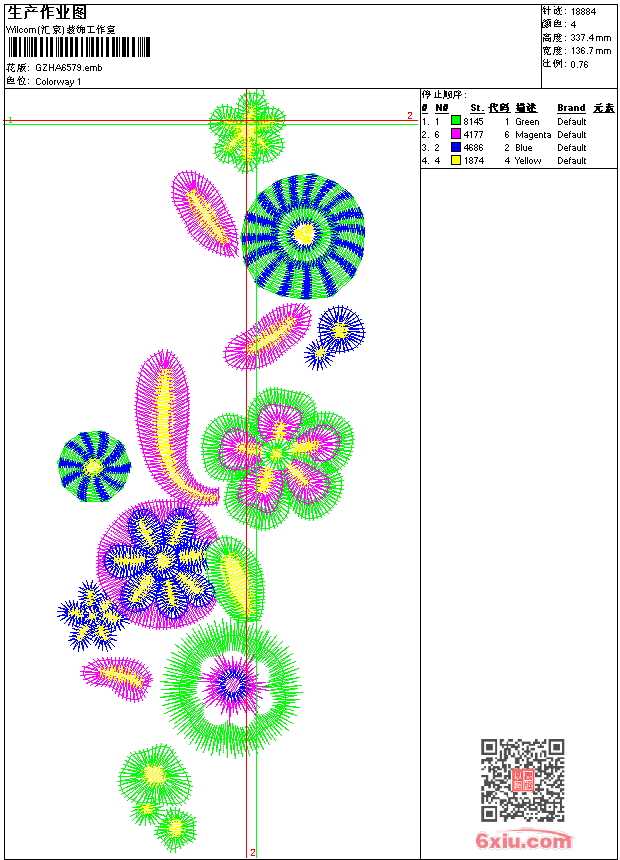Click Default brand in the Magenta row
This screenshot has width=620, height=860.
pos(572,135)
